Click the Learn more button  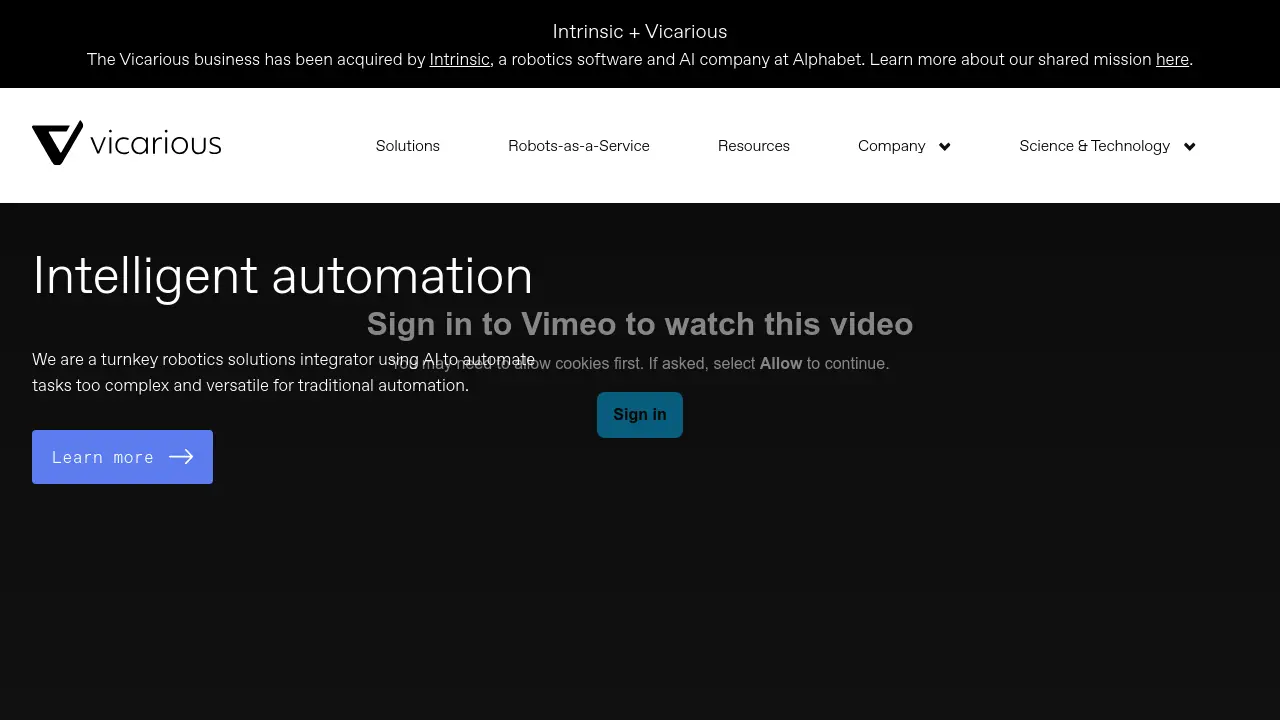click(x=122, y=457)
